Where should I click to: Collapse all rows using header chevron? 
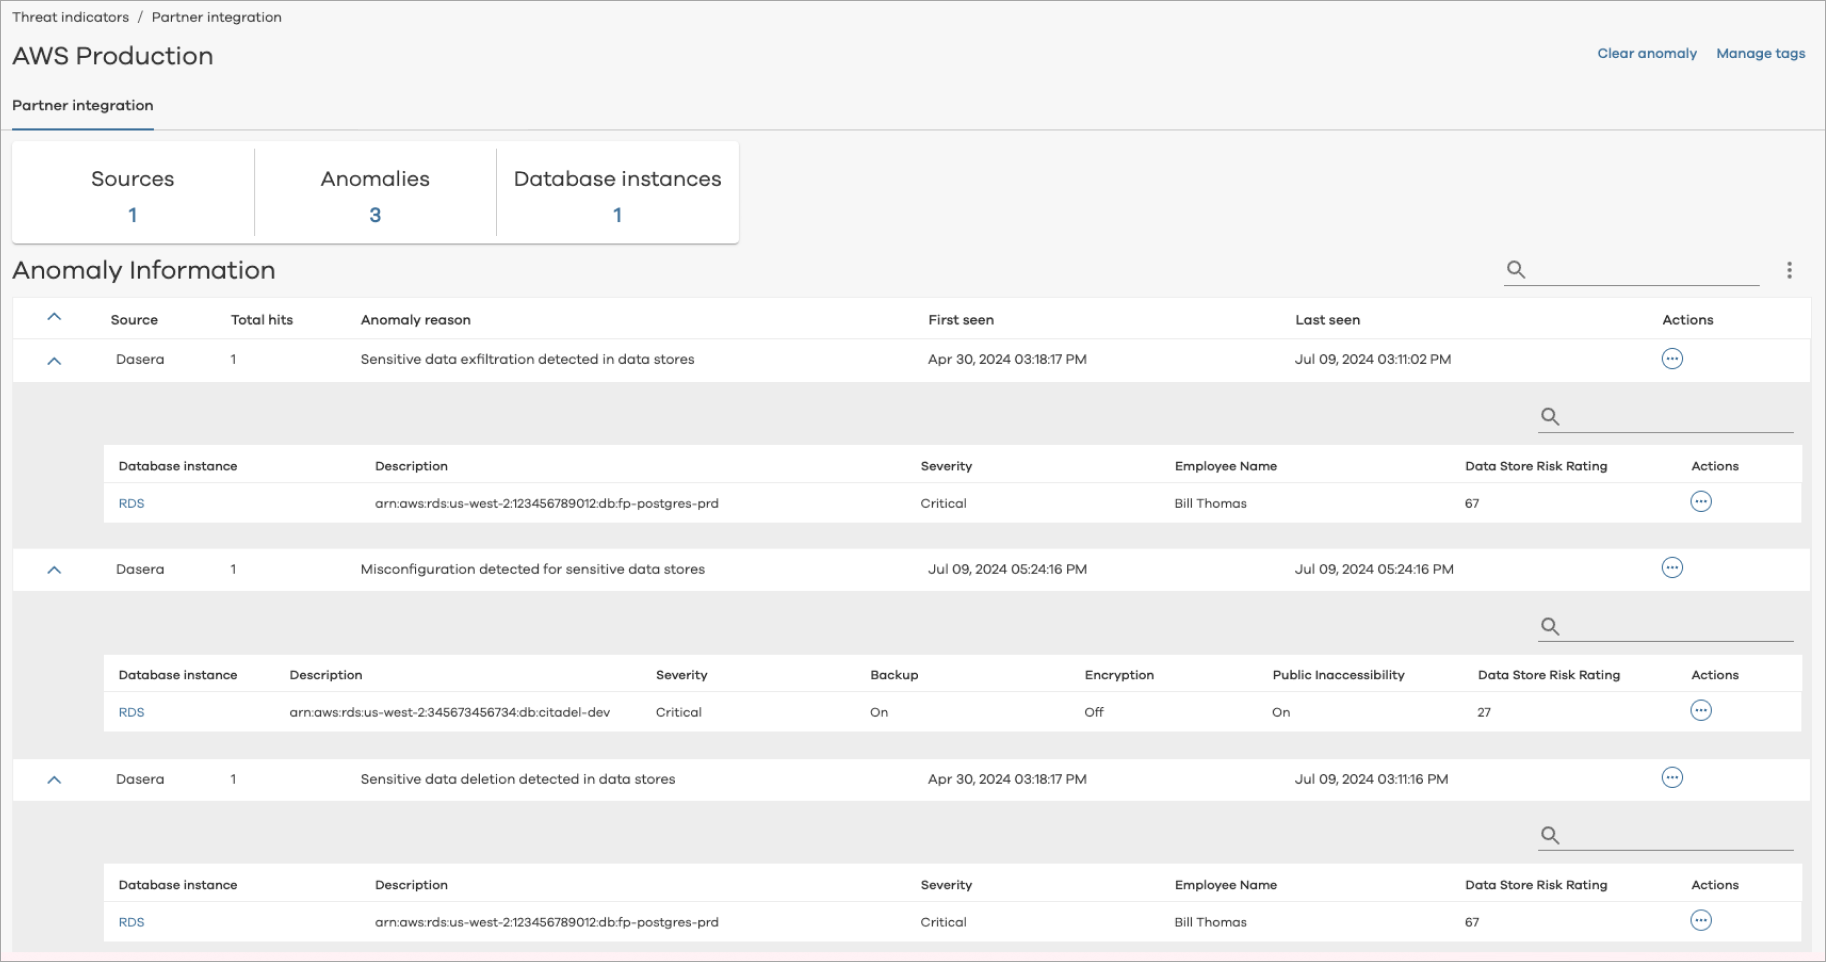55,317
